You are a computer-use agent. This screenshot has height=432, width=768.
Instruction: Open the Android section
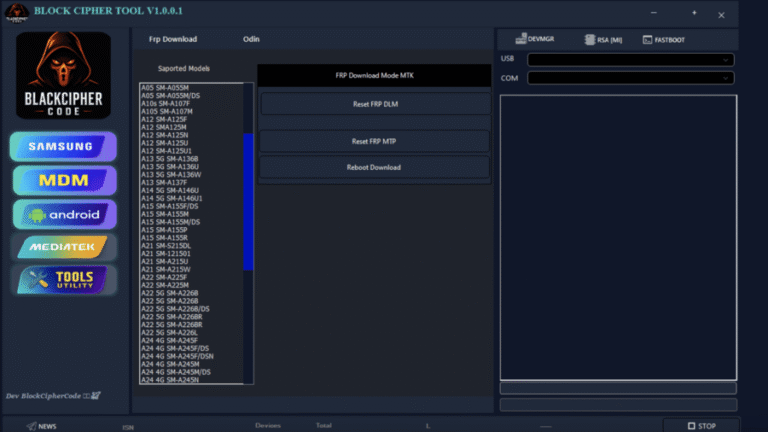64,215
